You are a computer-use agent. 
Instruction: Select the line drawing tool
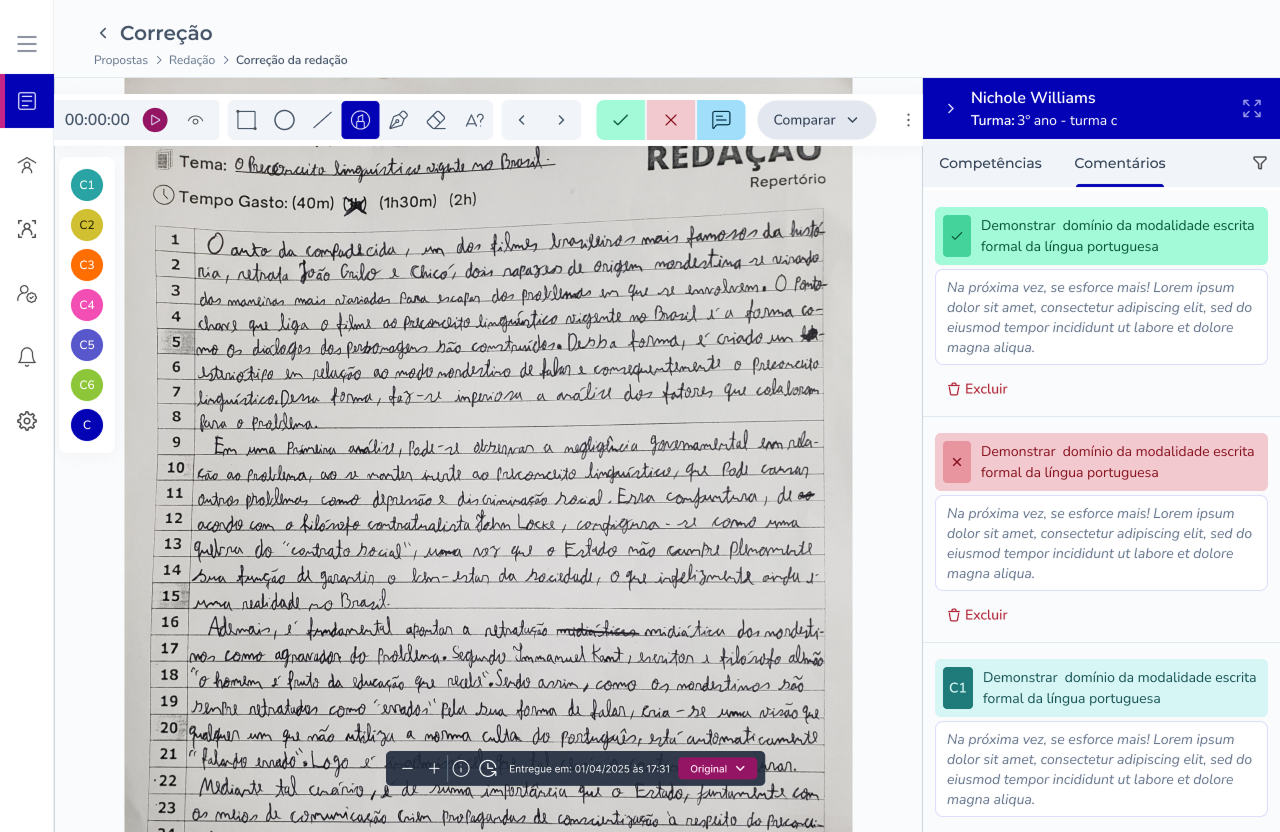tap(322, 120)
